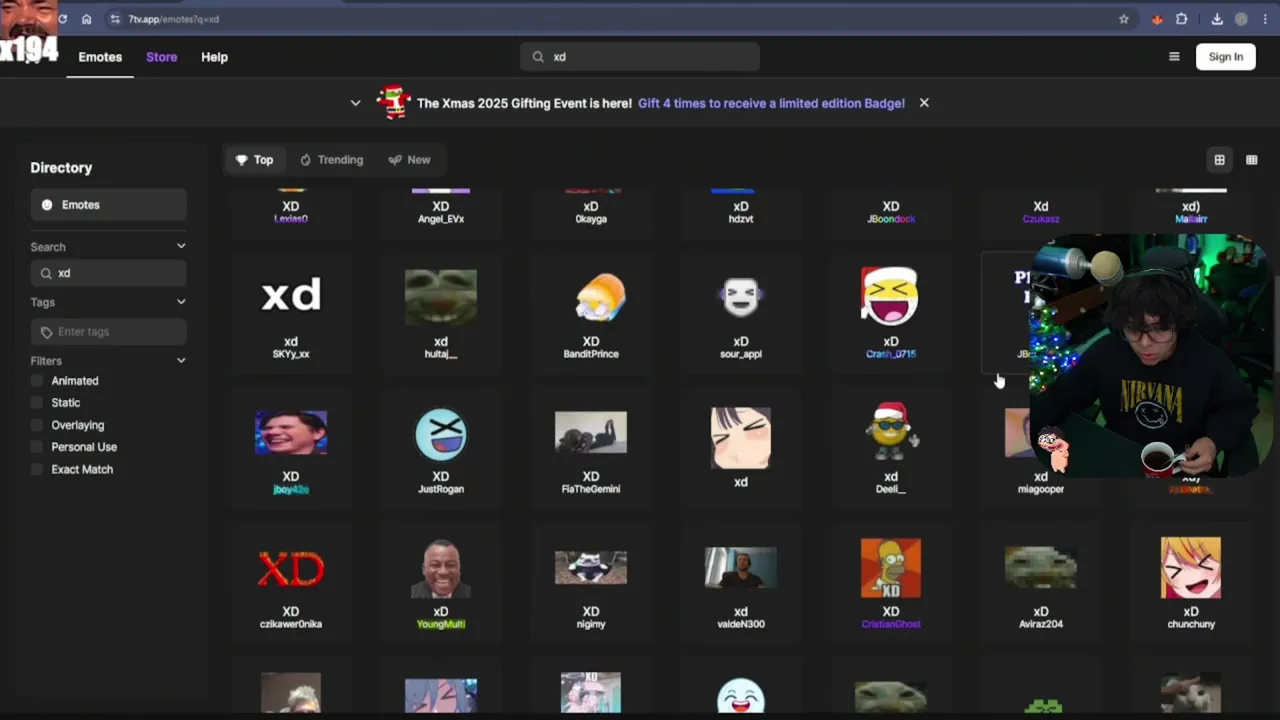The height and width of the screenshot is (720, 1280).
Task: Open the Emotes navigation tab
Action: tap(100, 57)
